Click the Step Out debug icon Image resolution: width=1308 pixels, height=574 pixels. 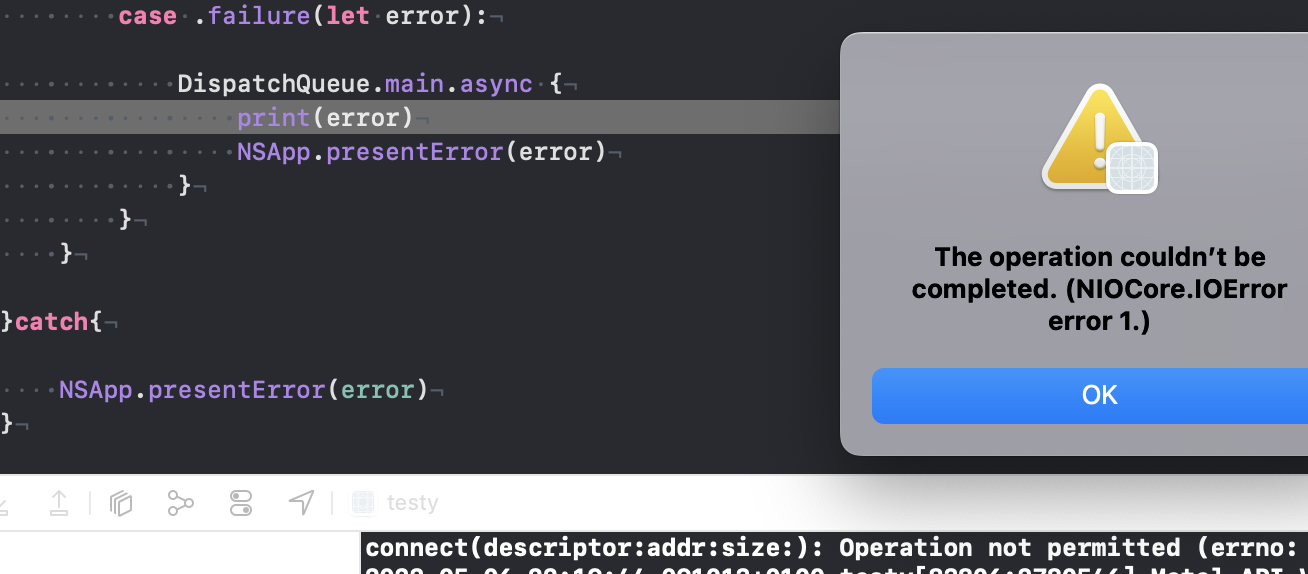click(x=59, y=503)
